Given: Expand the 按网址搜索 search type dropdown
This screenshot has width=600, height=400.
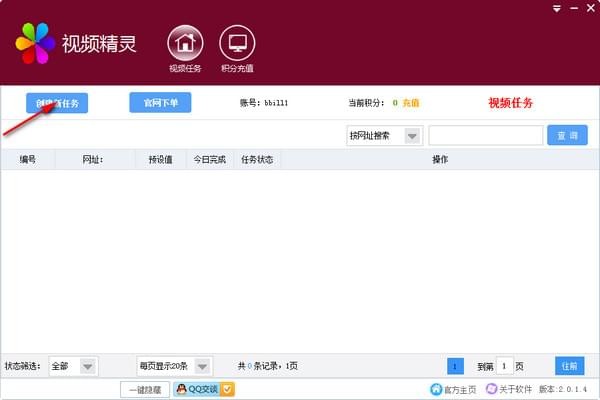Looking at the screenshot, I should click(x=411, y=136).
